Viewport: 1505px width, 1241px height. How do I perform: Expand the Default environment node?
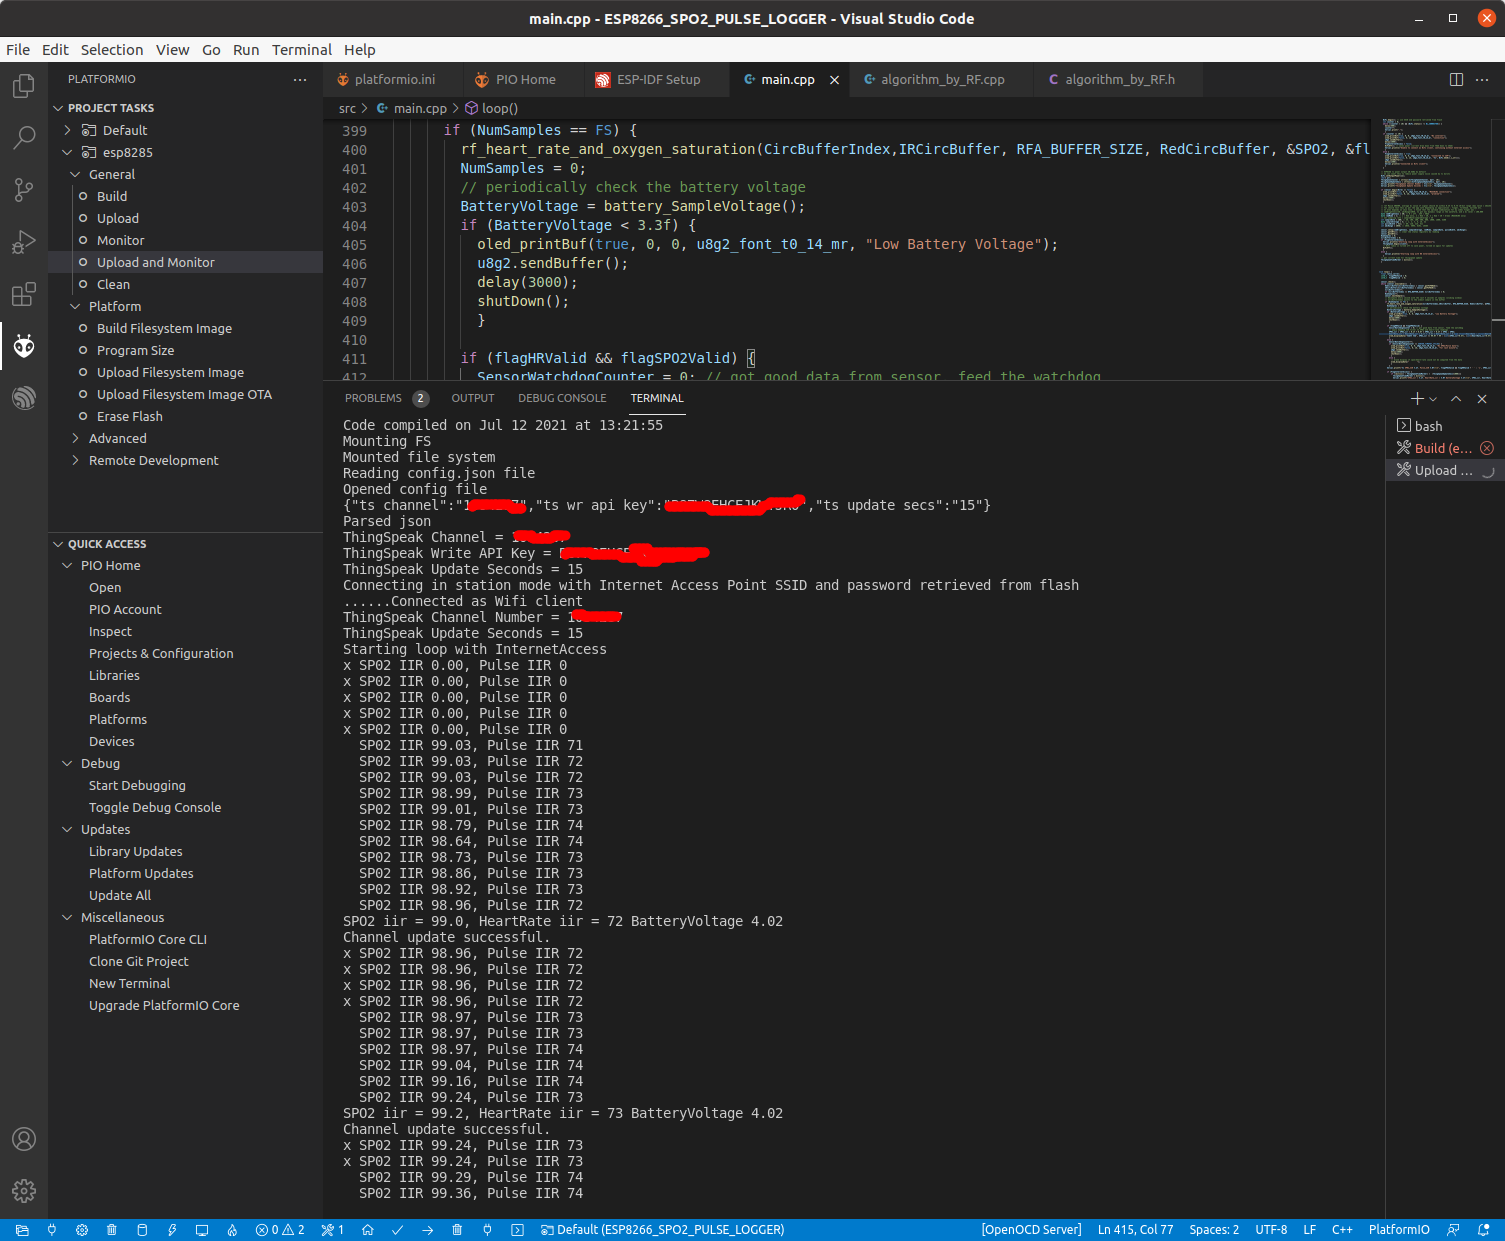68,130
